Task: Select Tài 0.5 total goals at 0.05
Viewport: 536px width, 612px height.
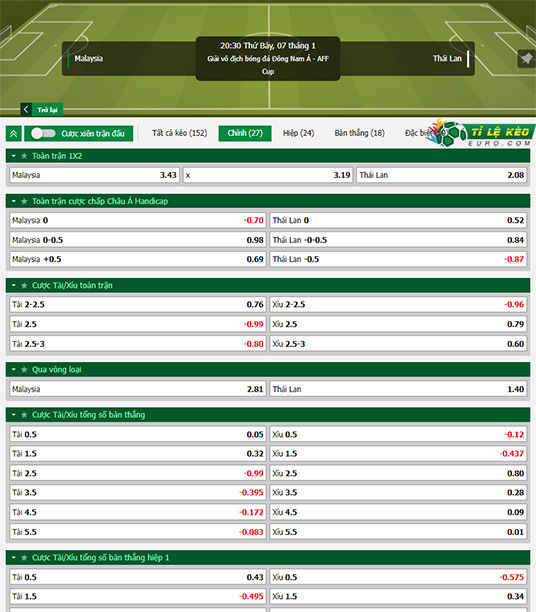Action: click(x=137, y=434)
